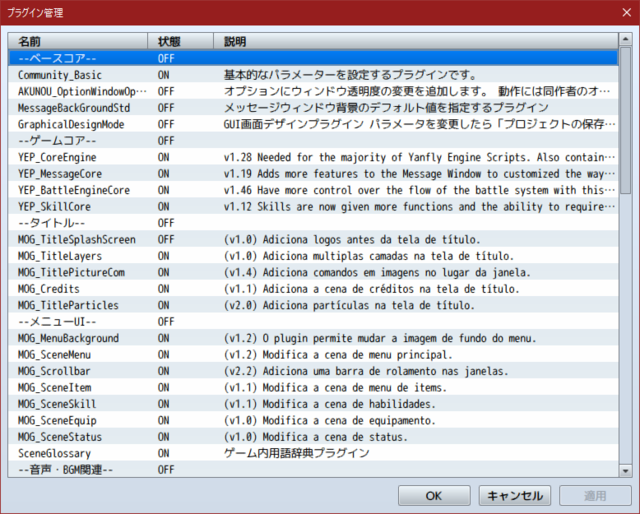Select the MOG_TitlePictureCom plugin

click(x=313, y=272)
